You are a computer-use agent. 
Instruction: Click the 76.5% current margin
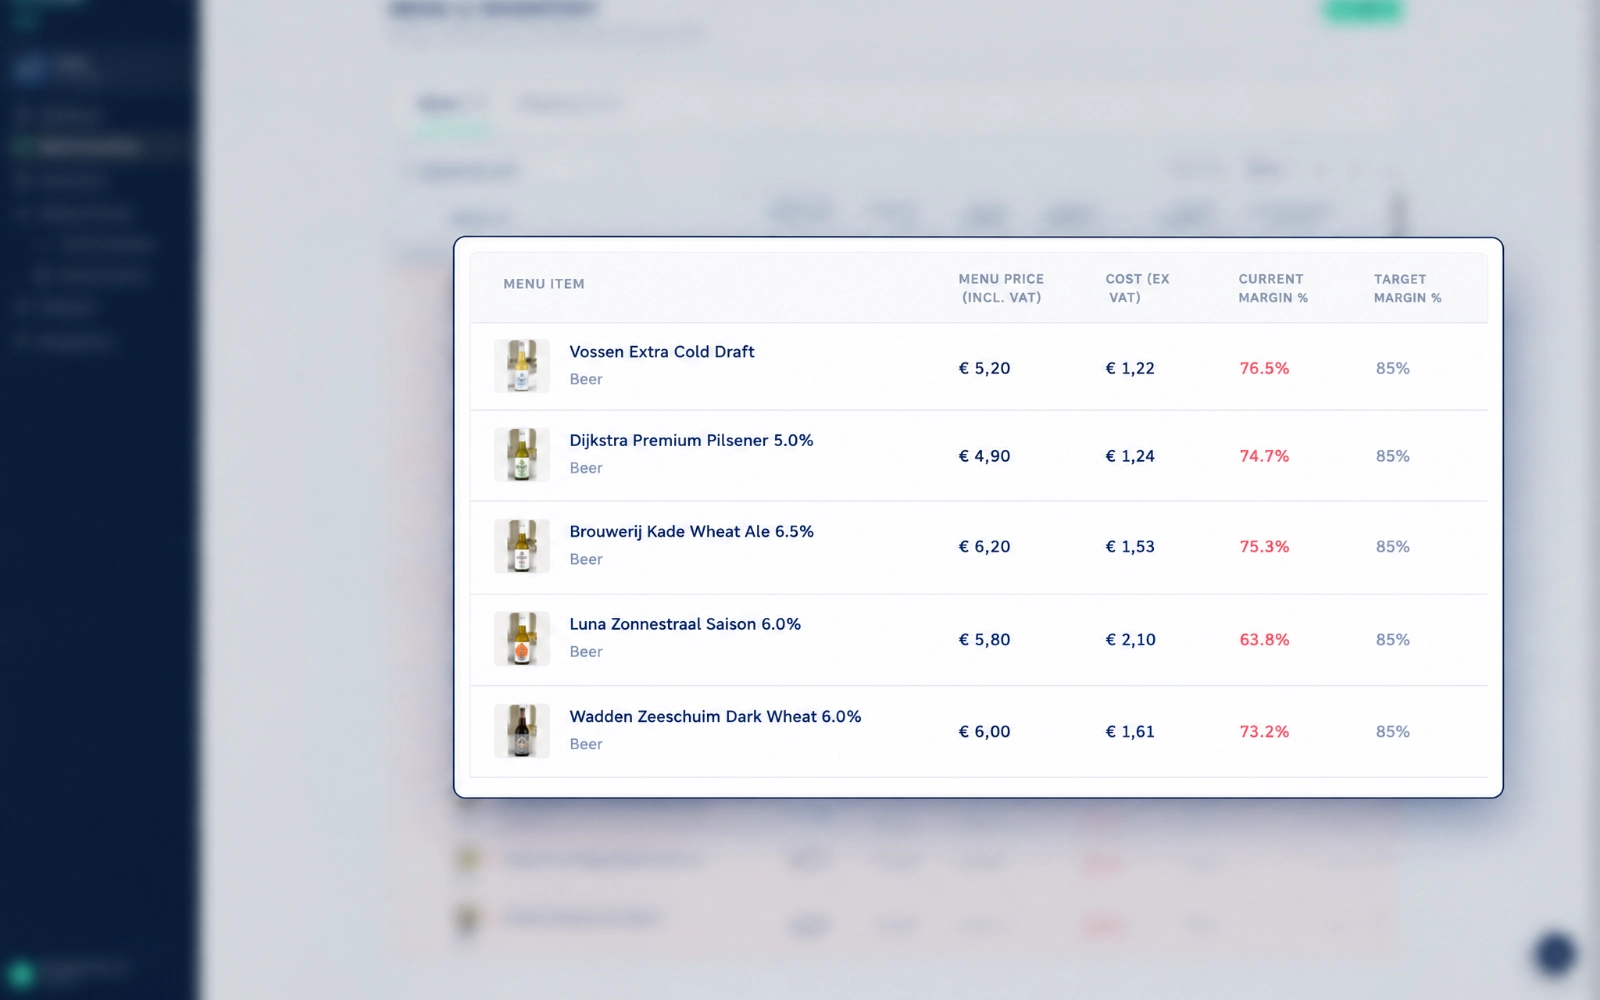click(1264, 368)
